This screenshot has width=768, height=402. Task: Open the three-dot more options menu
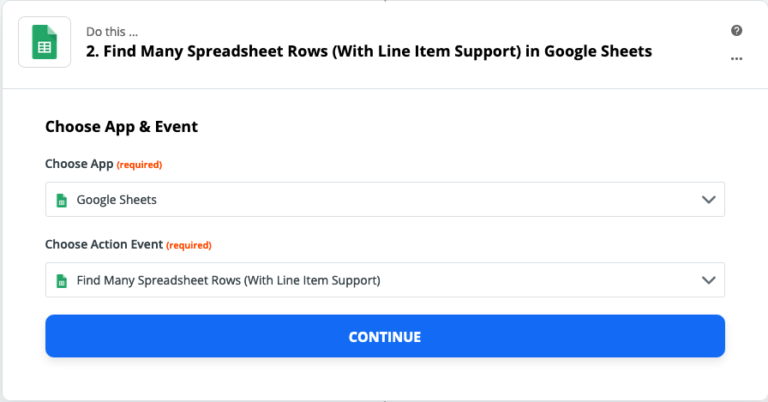pyautogui.click(x=737, y=58)
